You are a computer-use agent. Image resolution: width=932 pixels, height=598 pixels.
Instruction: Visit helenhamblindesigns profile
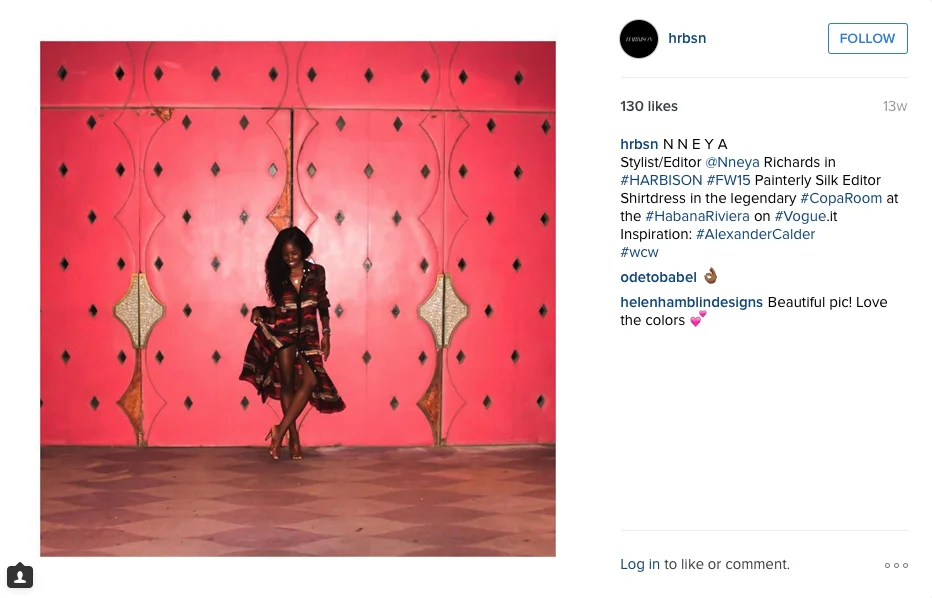[x=691, y=302]
